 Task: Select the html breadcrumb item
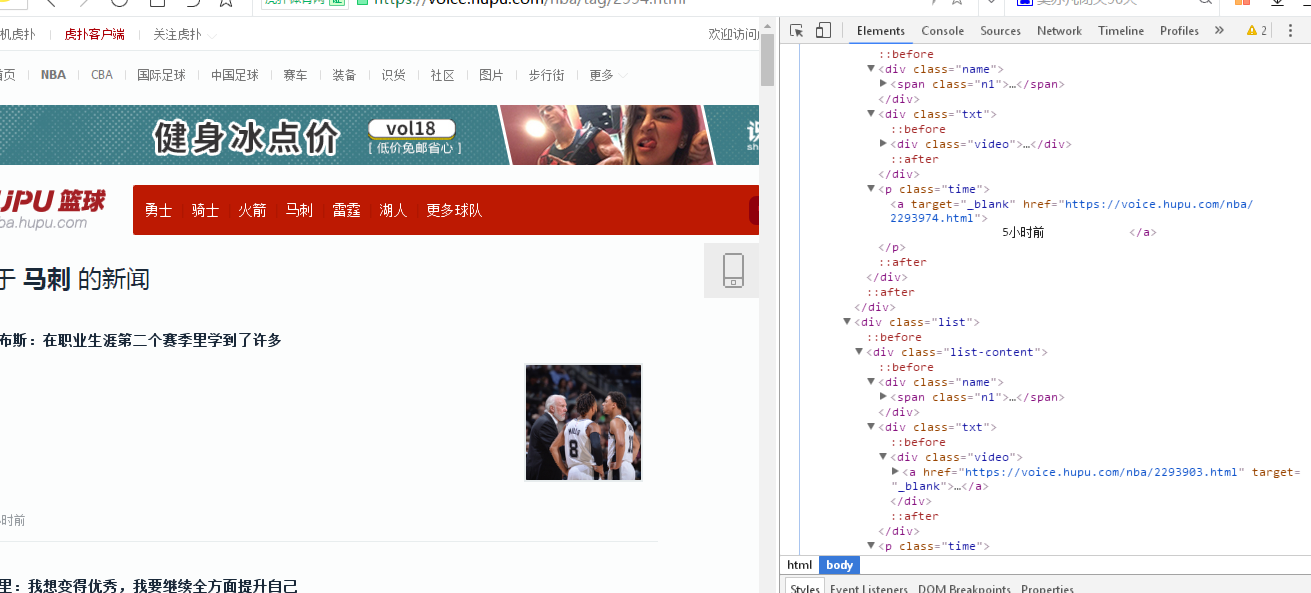click(799, 565)
